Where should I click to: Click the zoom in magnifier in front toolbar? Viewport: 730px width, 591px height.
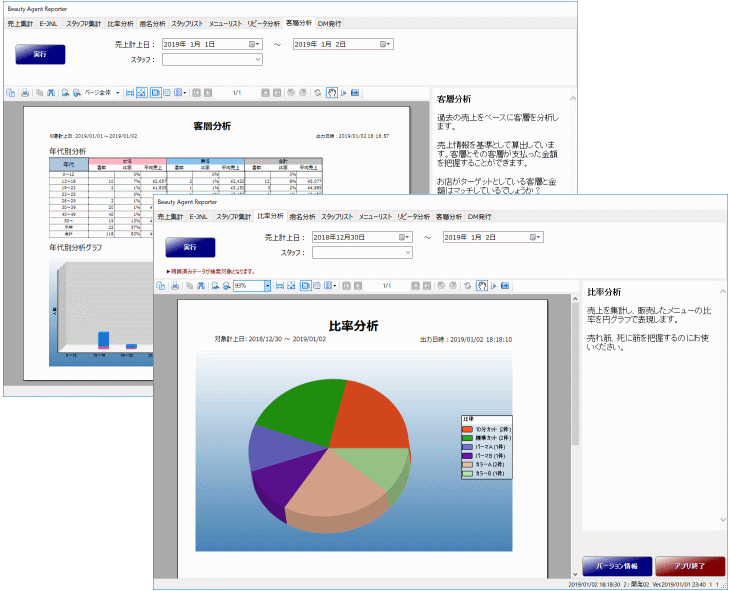215,286
